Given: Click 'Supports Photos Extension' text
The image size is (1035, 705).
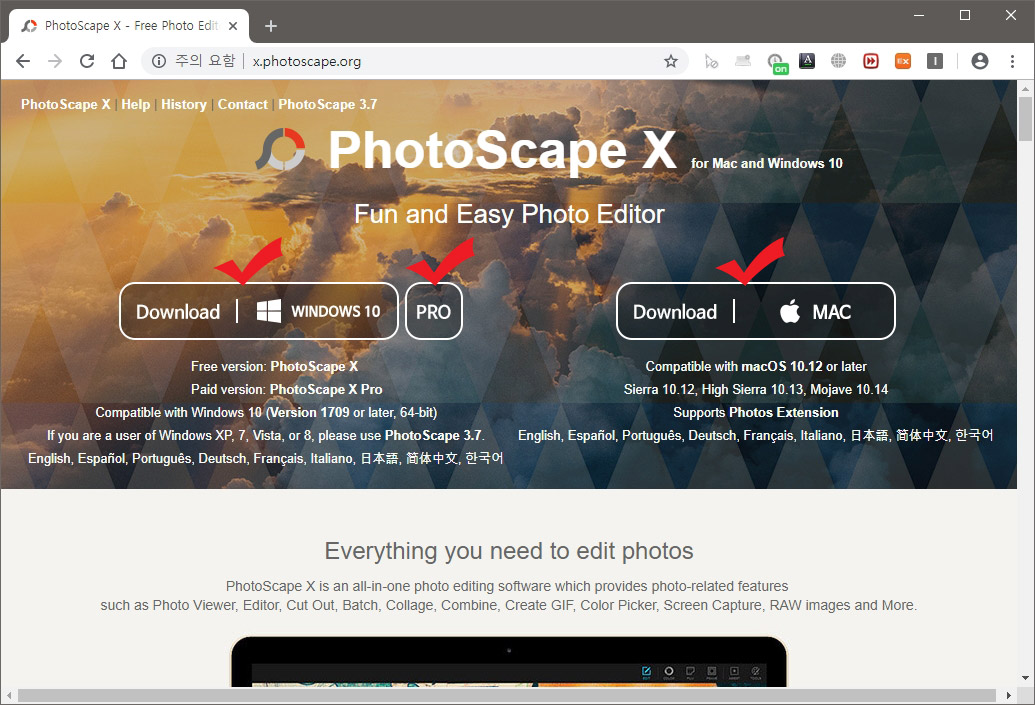Looking at the screenshot, I should [x=756, y=413].
